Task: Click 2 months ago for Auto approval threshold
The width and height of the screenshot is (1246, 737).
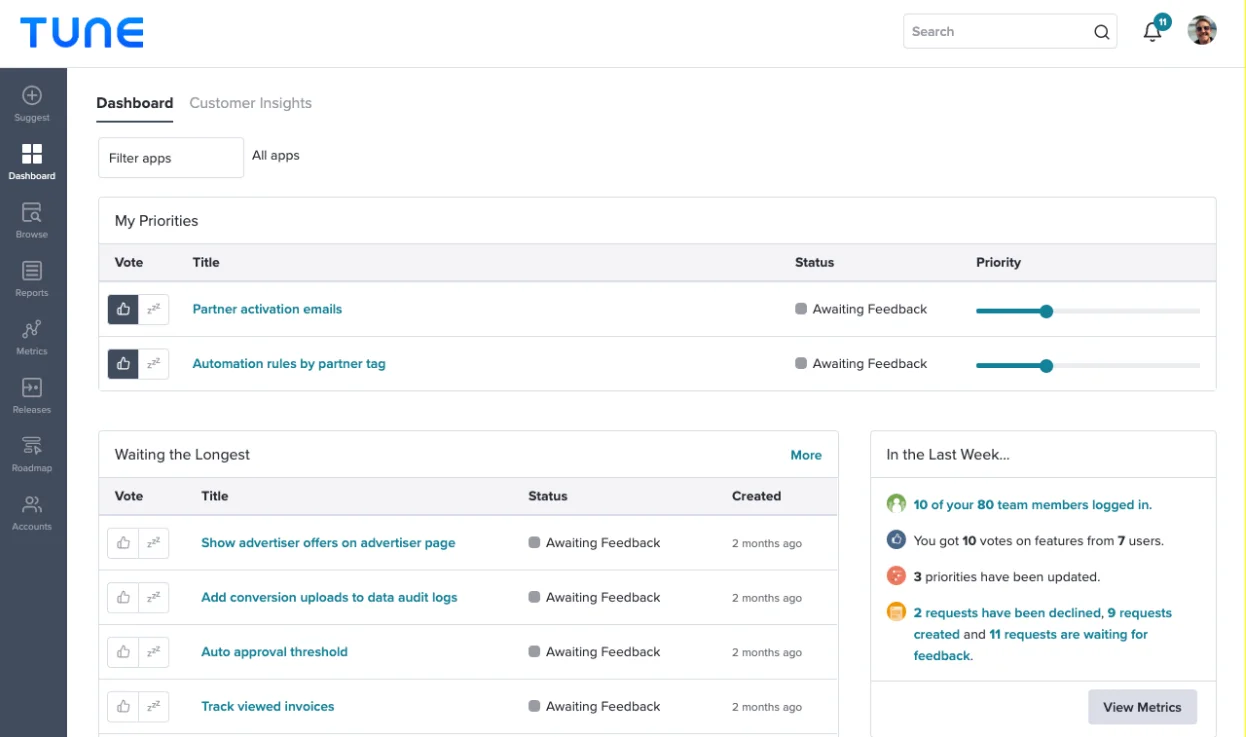Action: pyautogui.click(x=767, y=652)
